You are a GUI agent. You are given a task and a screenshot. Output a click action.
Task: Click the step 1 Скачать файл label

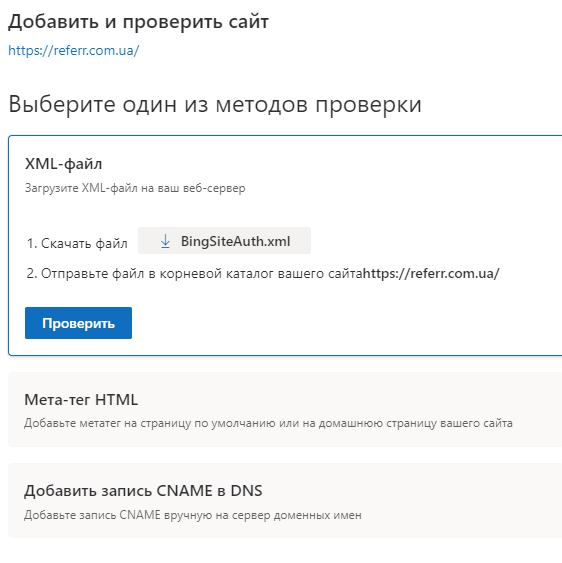(x=77, y=243)
